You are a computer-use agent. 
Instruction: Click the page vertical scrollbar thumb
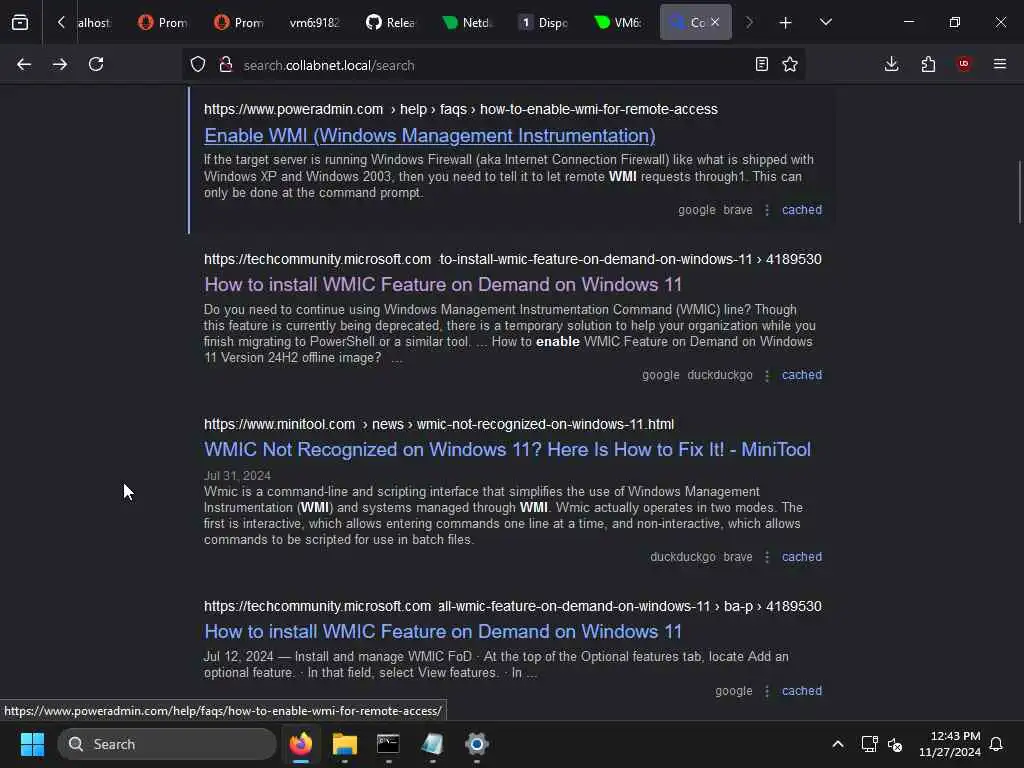[1019, 192]
